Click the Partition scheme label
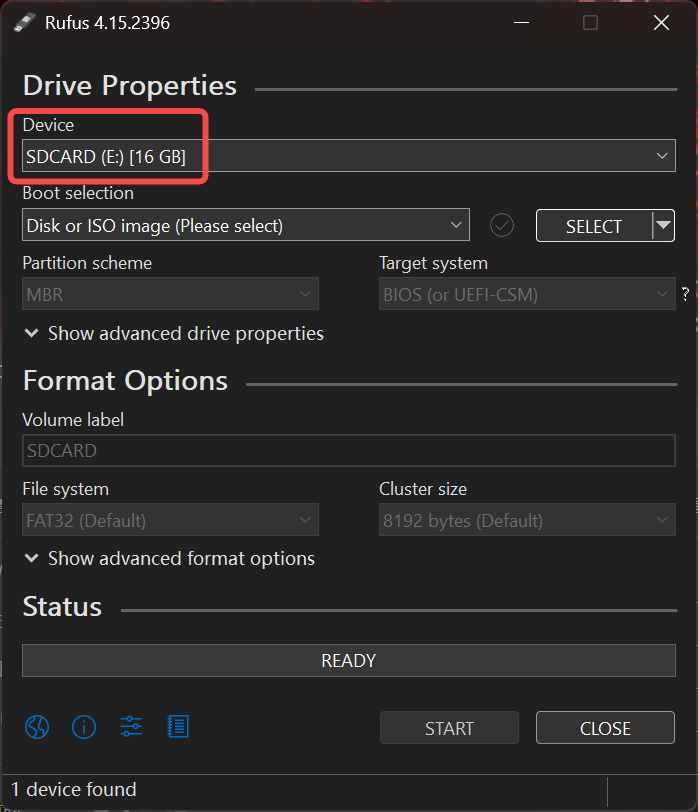Image resolution: width=698 pixels, height=812 pixels. pos(87,263)
